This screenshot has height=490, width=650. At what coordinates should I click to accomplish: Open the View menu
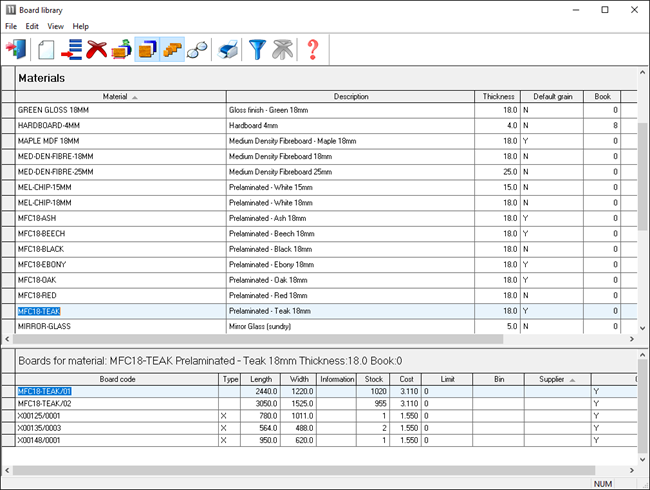tap(55, 26)
